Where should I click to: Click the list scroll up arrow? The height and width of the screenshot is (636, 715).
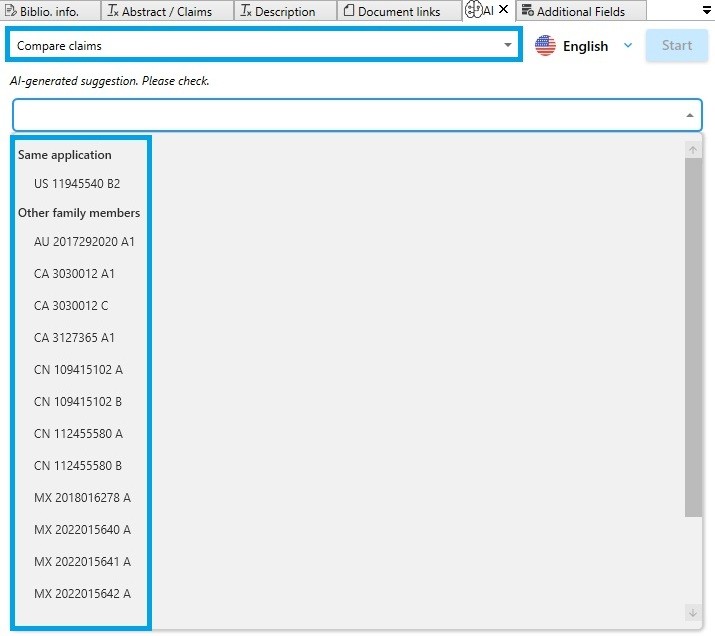[x=692, y=150]
